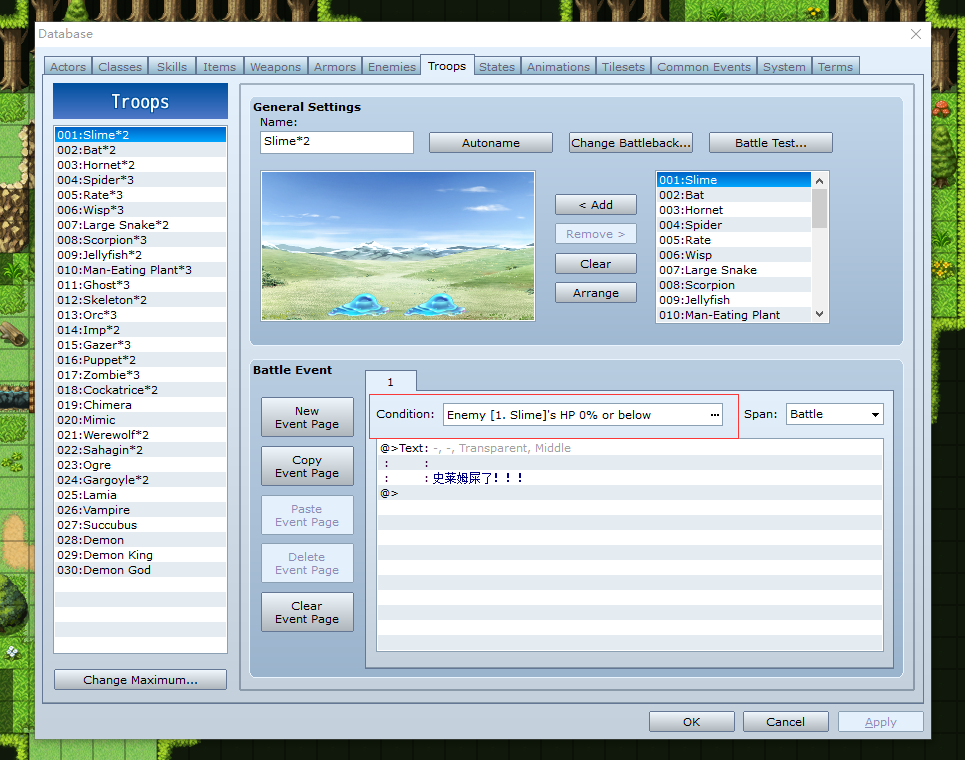This screenshot has width=965, height=760.
Task: Open the Common Events tab
Action: (703, 66)
